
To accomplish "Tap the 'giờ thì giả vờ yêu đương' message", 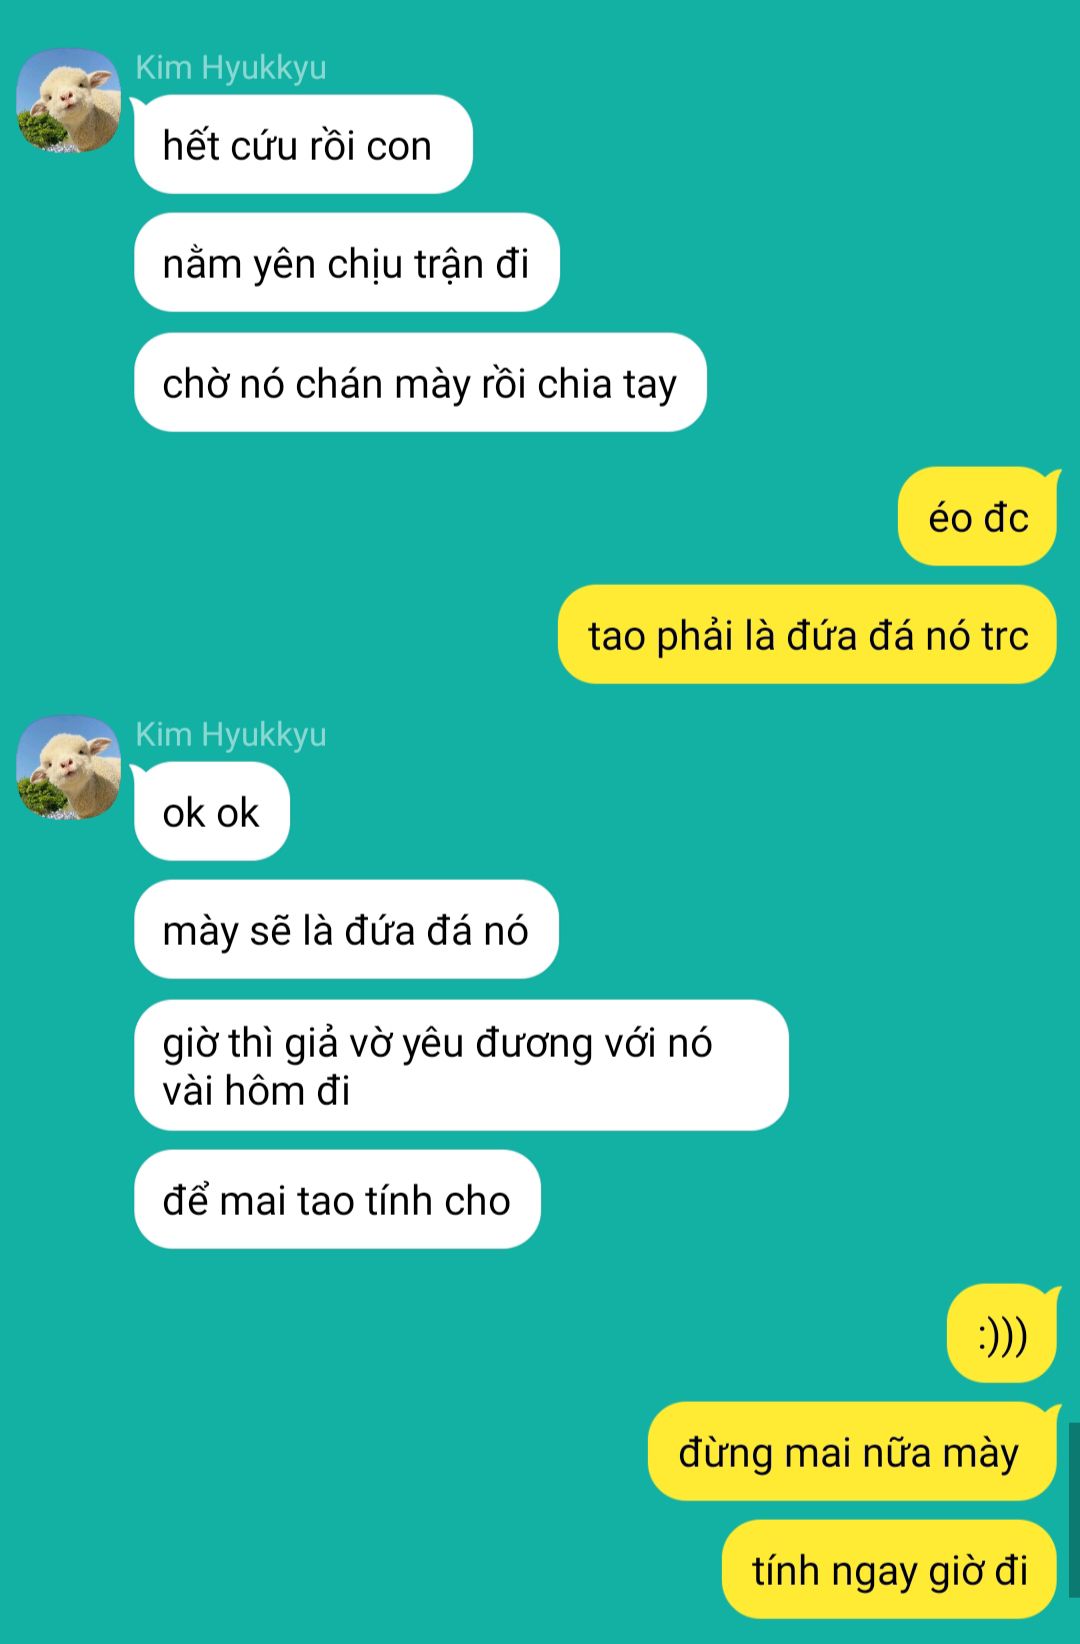I will (x=461, y=1066).
